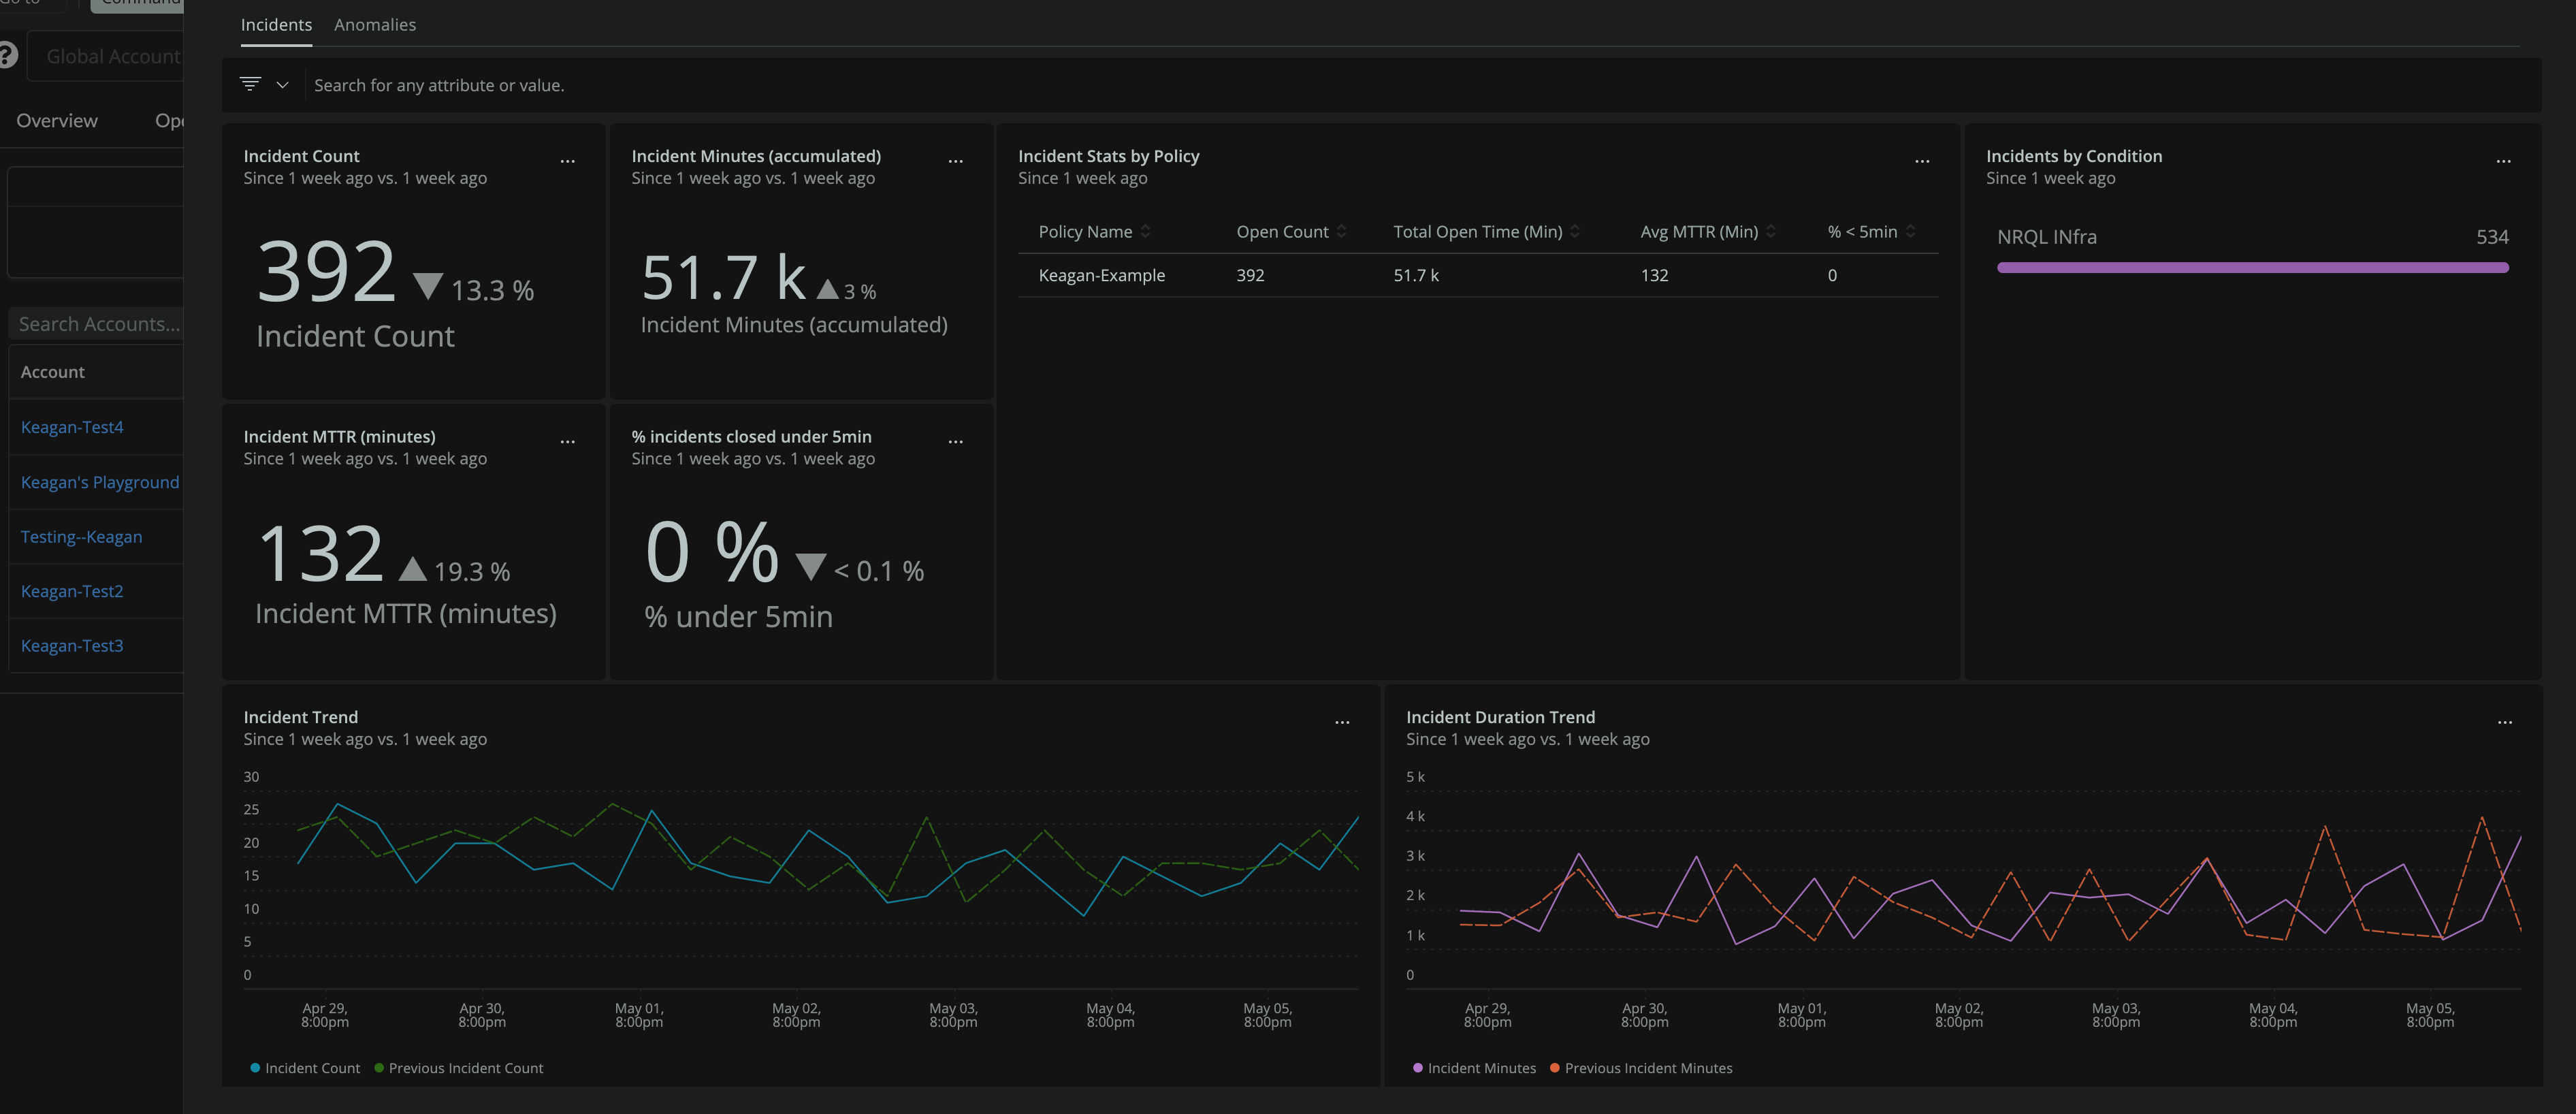This screenshot has width=2576, height=1114.
Task: Toggle Previous Incident Minutes legend series
Action: [1641, 1068]
